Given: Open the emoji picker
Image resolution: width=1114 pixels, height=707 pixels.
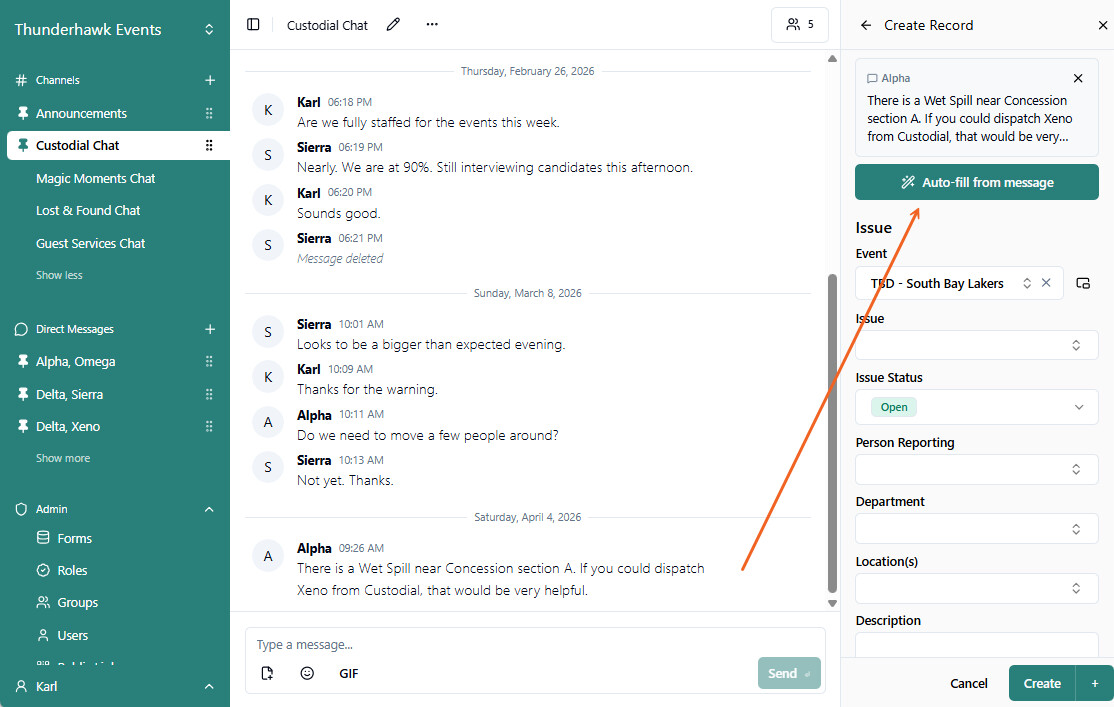Looking at the screenshot, I should pos(307,673).
